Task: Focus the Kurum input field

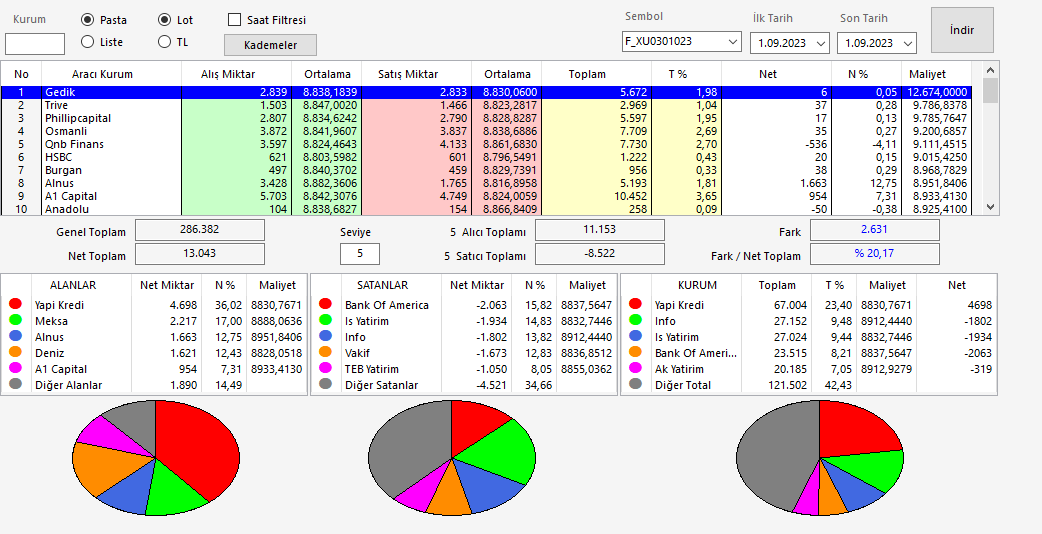Action: click(35, 44)
